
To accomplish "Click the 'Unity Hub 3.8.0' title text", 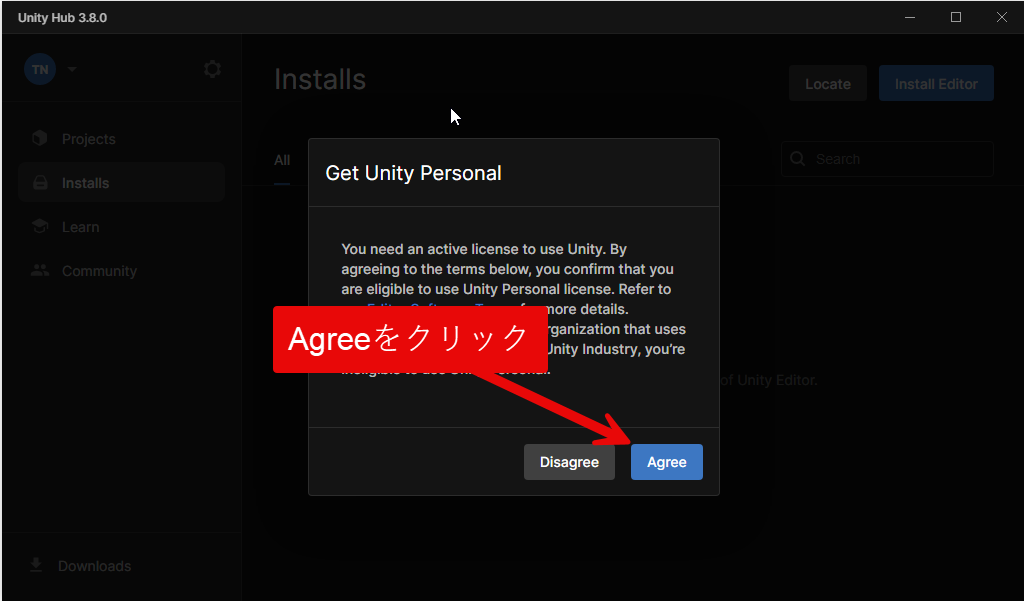I will tap(63, 18).
